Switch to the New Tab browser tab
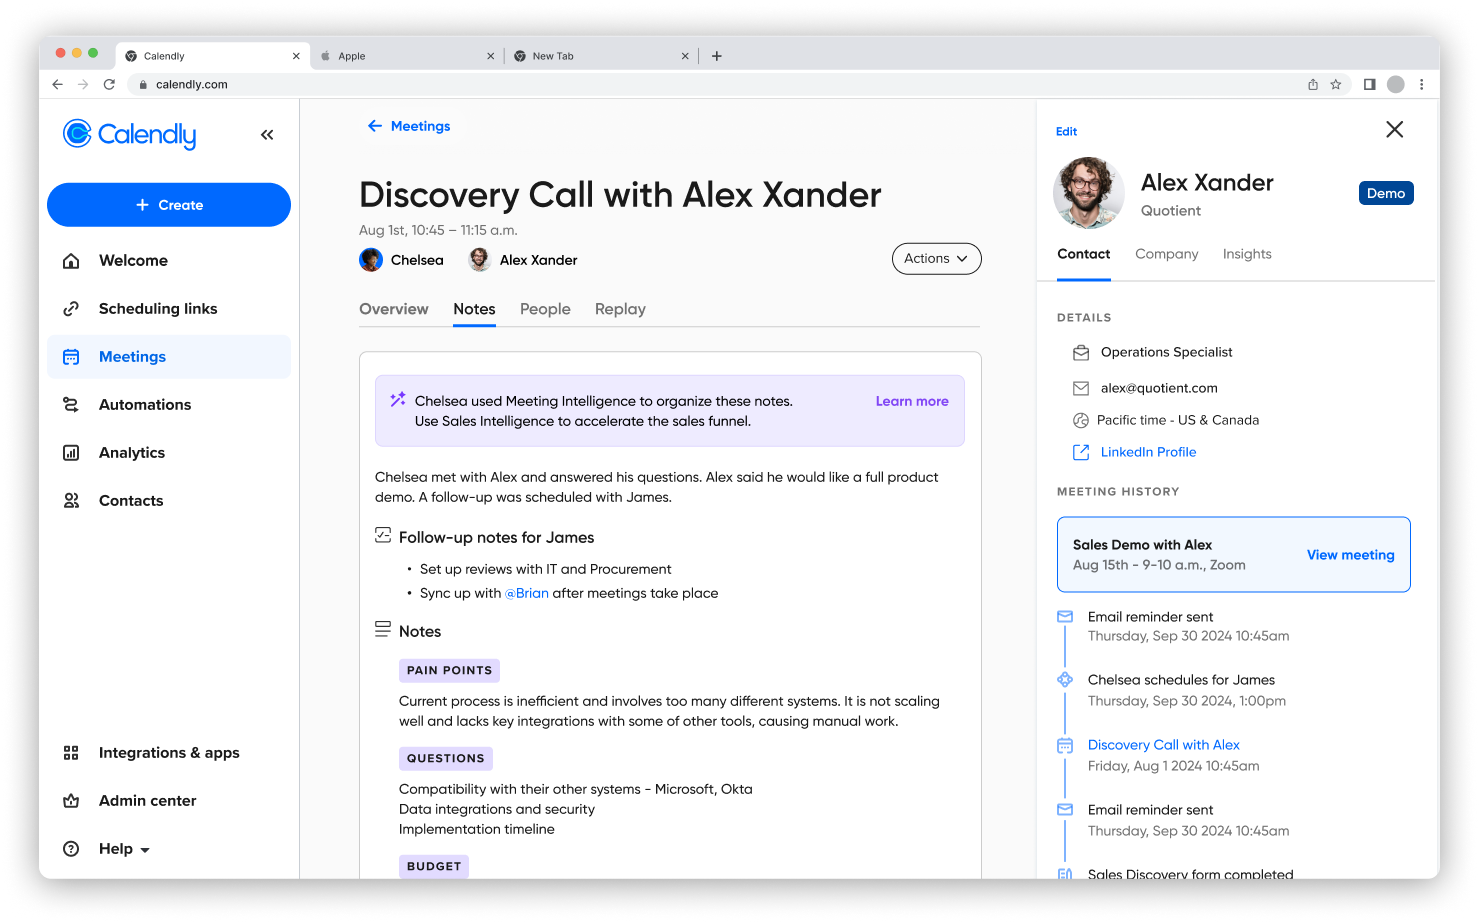Image resolution: width=1479 pixels, height=922 pixels. (600, 56)
